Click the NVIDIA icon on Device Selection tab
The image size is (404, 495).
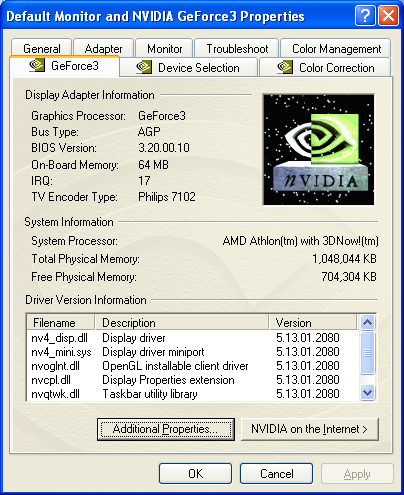(x=144, y=67)
